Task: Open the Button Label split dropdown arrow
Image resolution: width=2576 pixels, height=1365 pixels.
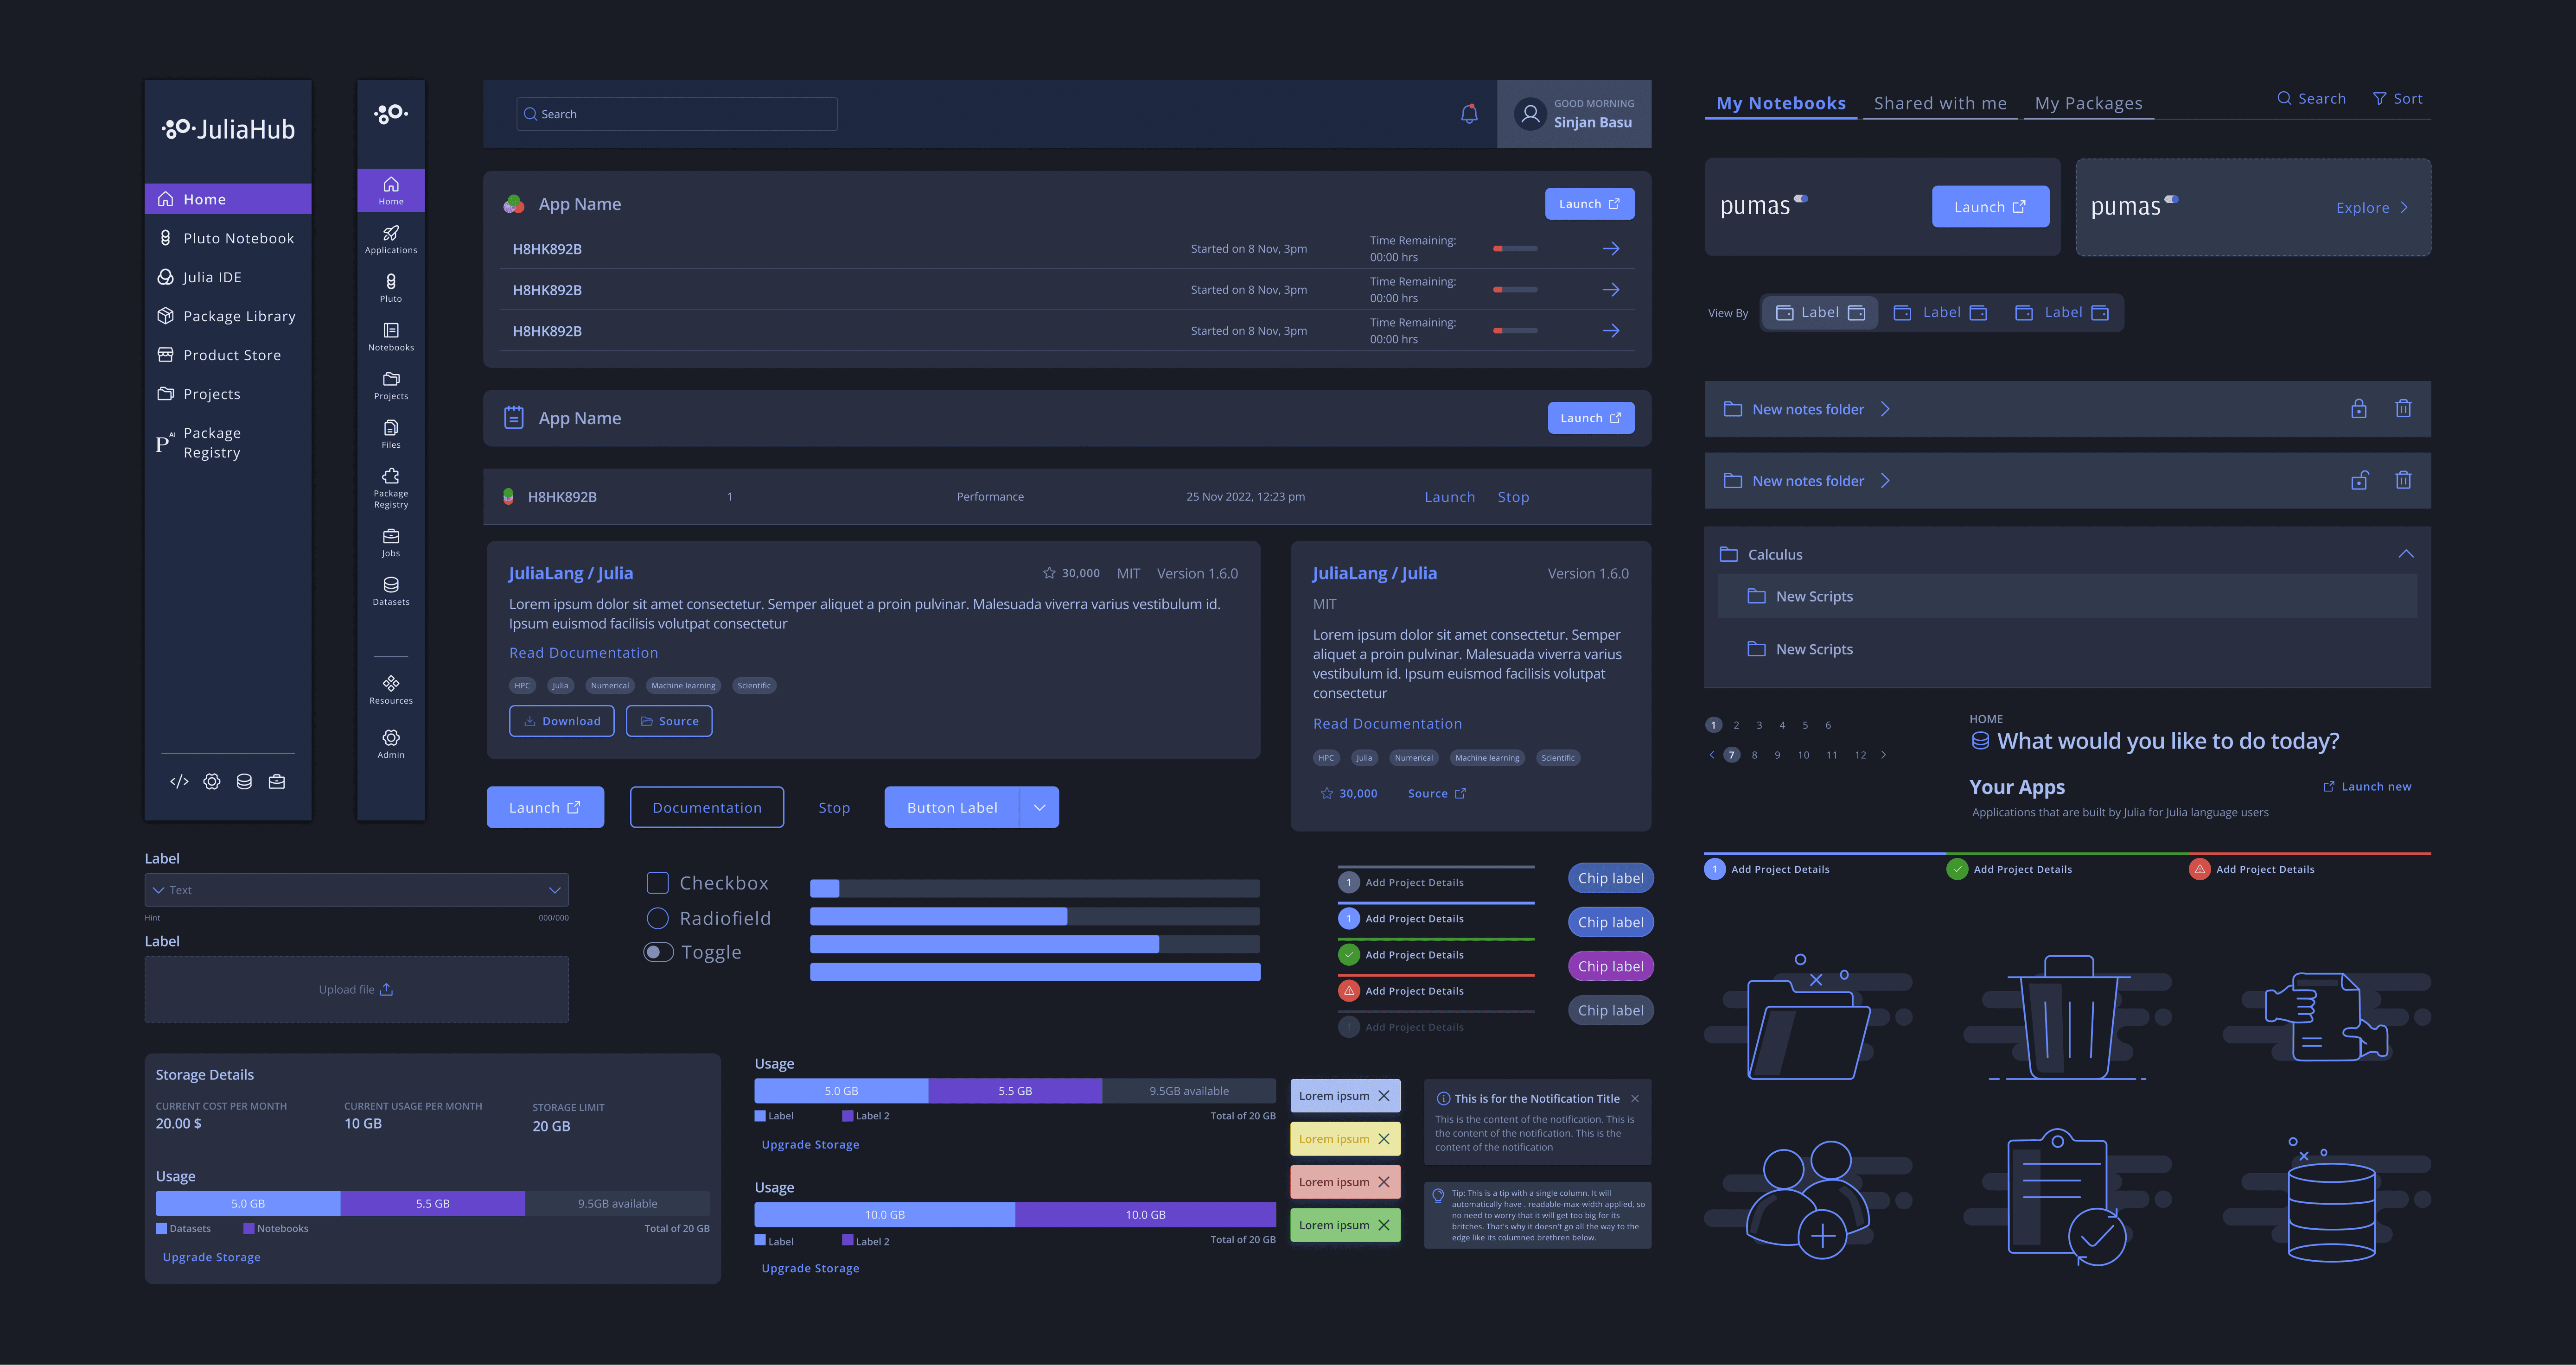Action: pos(1039,808)
